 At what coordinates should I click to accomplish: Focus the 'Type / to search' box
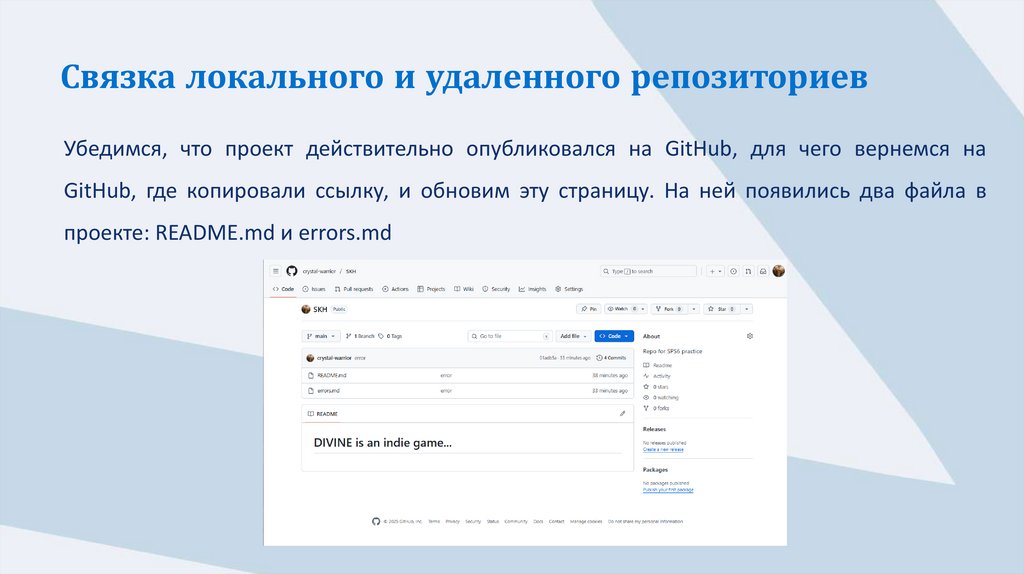[x=648, y=271]
